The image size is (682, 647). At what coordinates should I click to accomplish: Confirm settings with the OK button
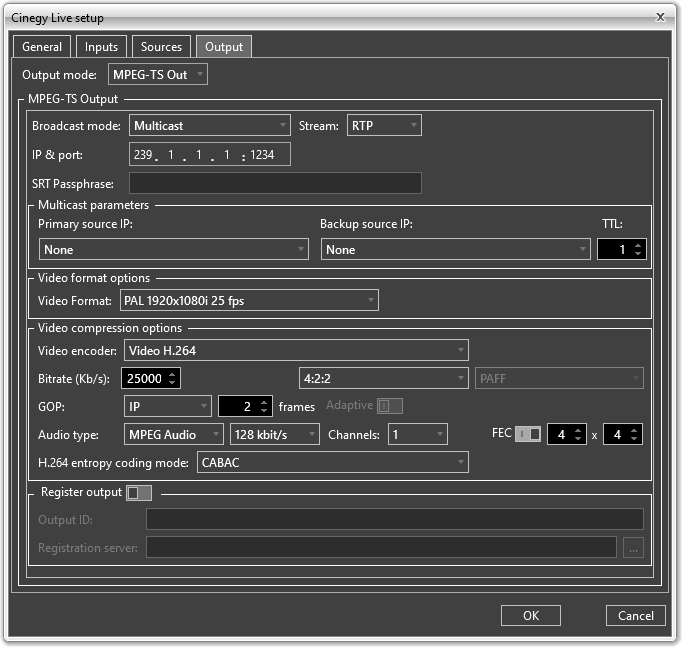click(531, 616)
